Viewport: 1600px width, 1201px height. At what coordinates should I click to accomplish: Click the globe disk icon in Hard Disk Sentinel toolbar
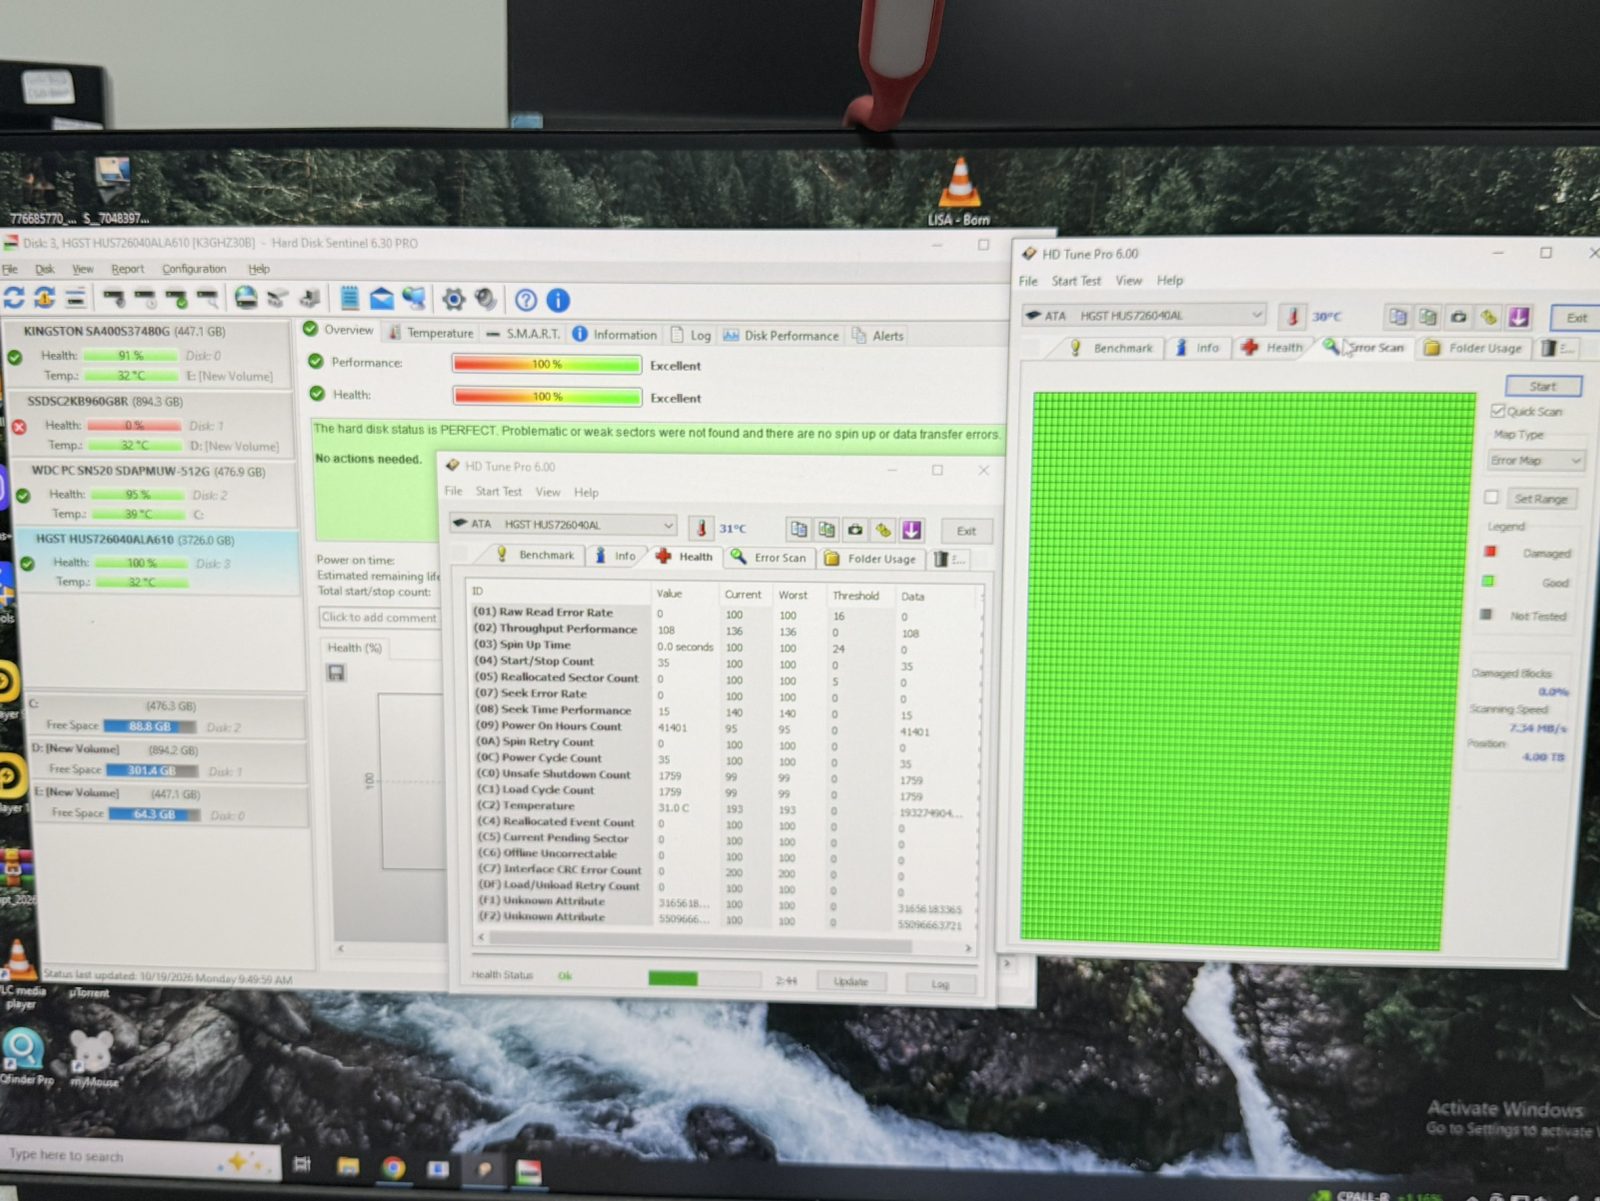point(246,298)
